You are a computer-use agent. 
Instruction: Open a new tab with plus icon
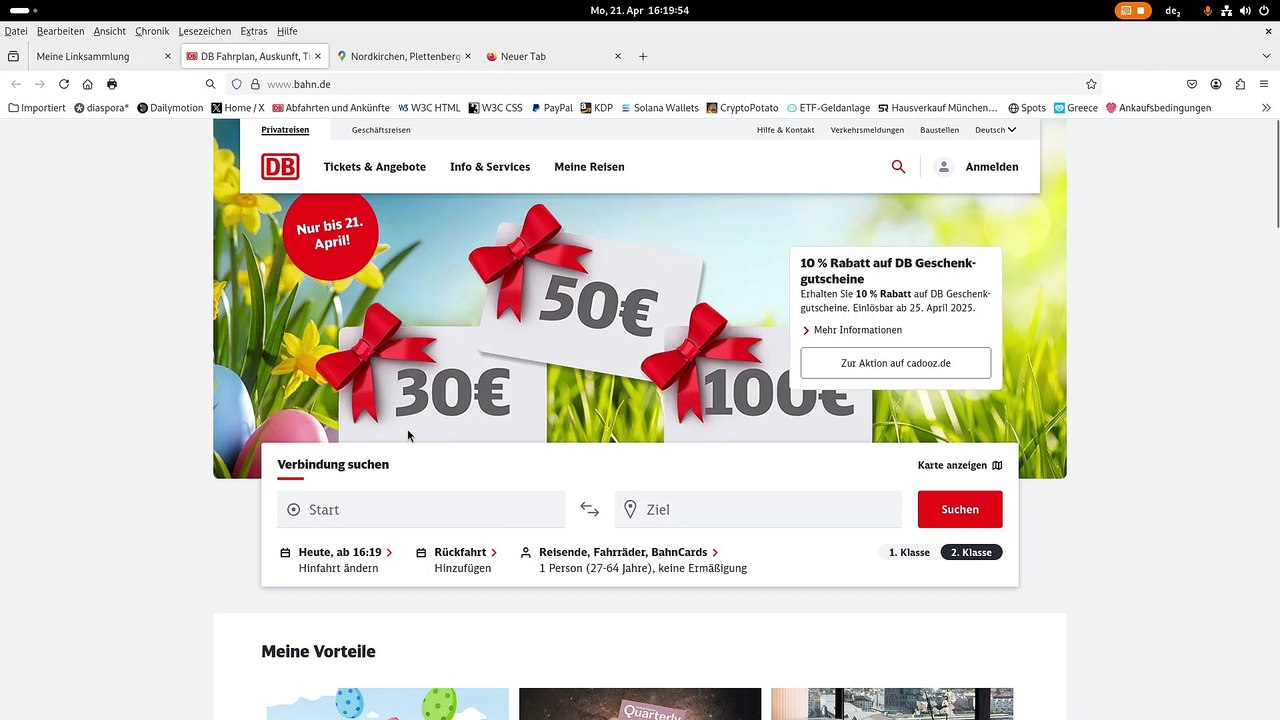tap(643, 56)
